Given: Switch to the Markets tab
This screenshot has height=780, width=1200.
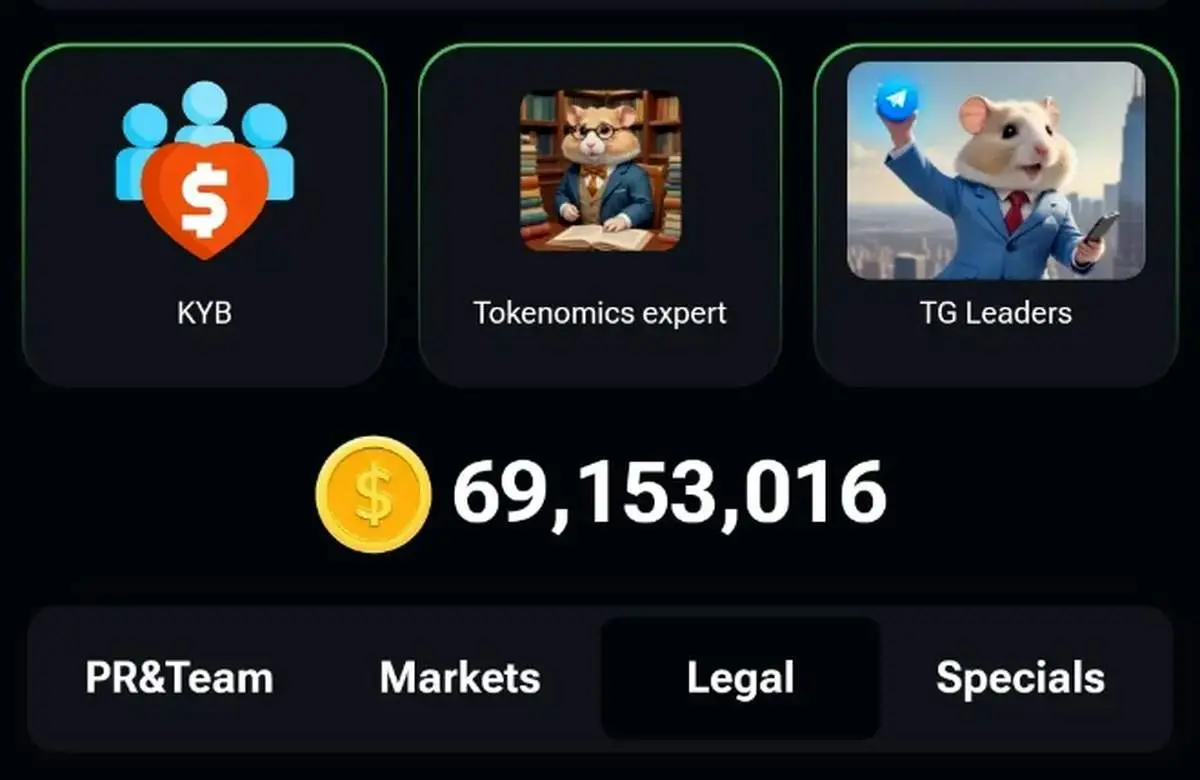Looking at the screenshot, I should (x=460, y=678).
